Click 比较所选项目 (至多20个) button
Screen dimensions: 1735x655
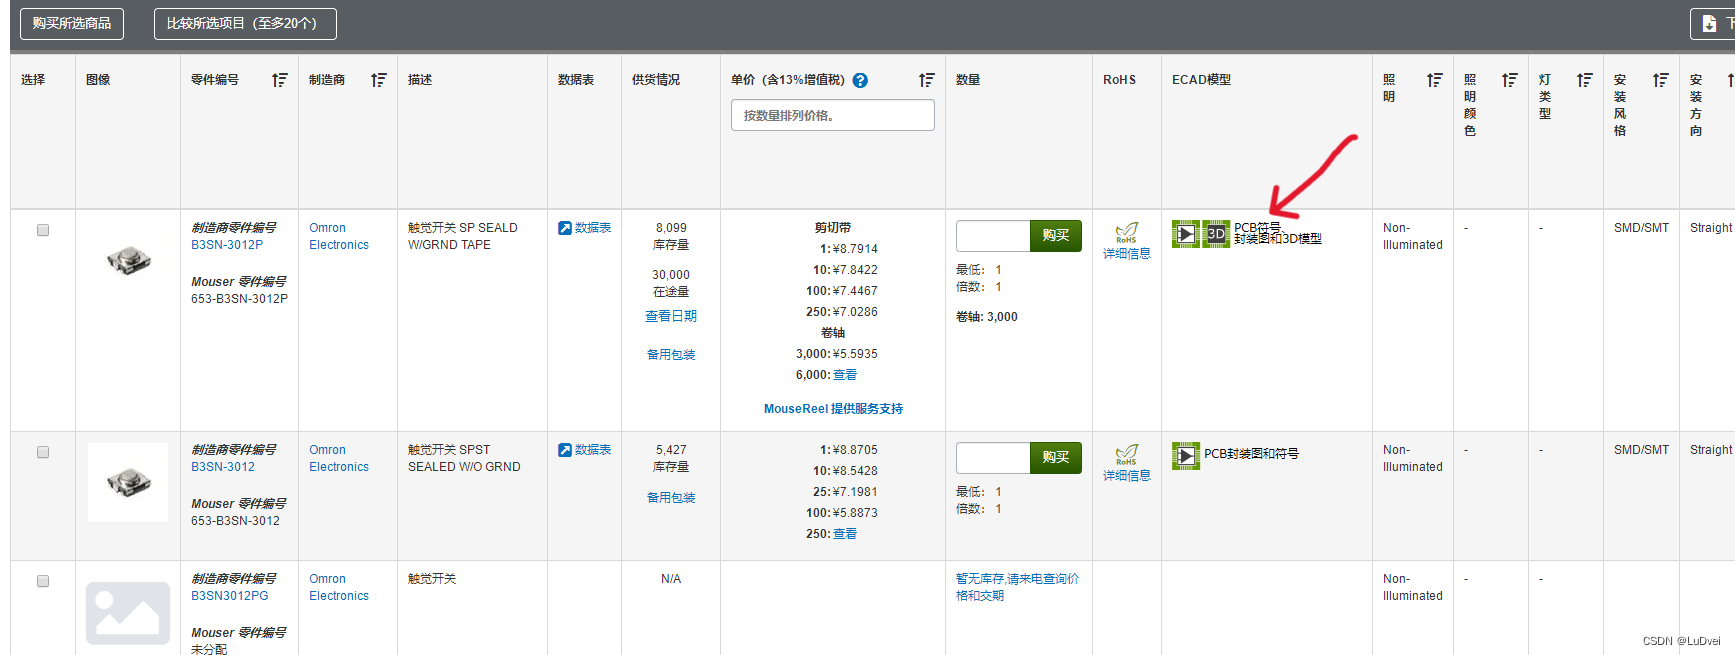coord(245,23)
